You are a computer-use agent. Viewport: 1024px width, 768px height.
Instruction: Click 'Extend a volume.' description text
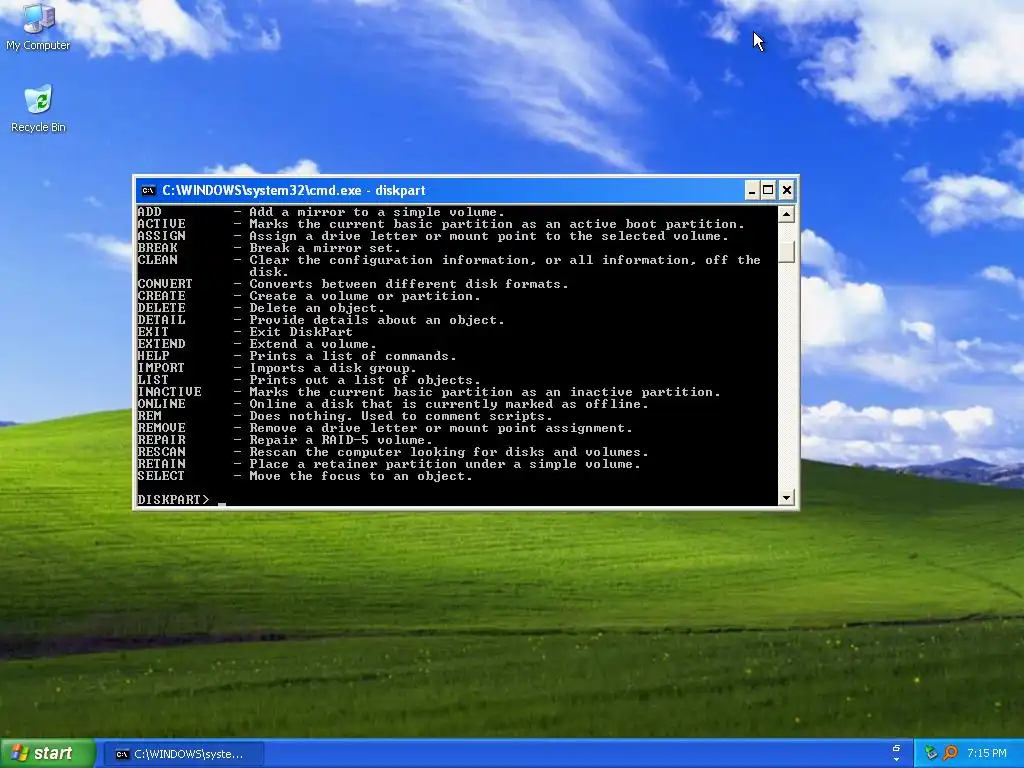click(x=313, y=344)
